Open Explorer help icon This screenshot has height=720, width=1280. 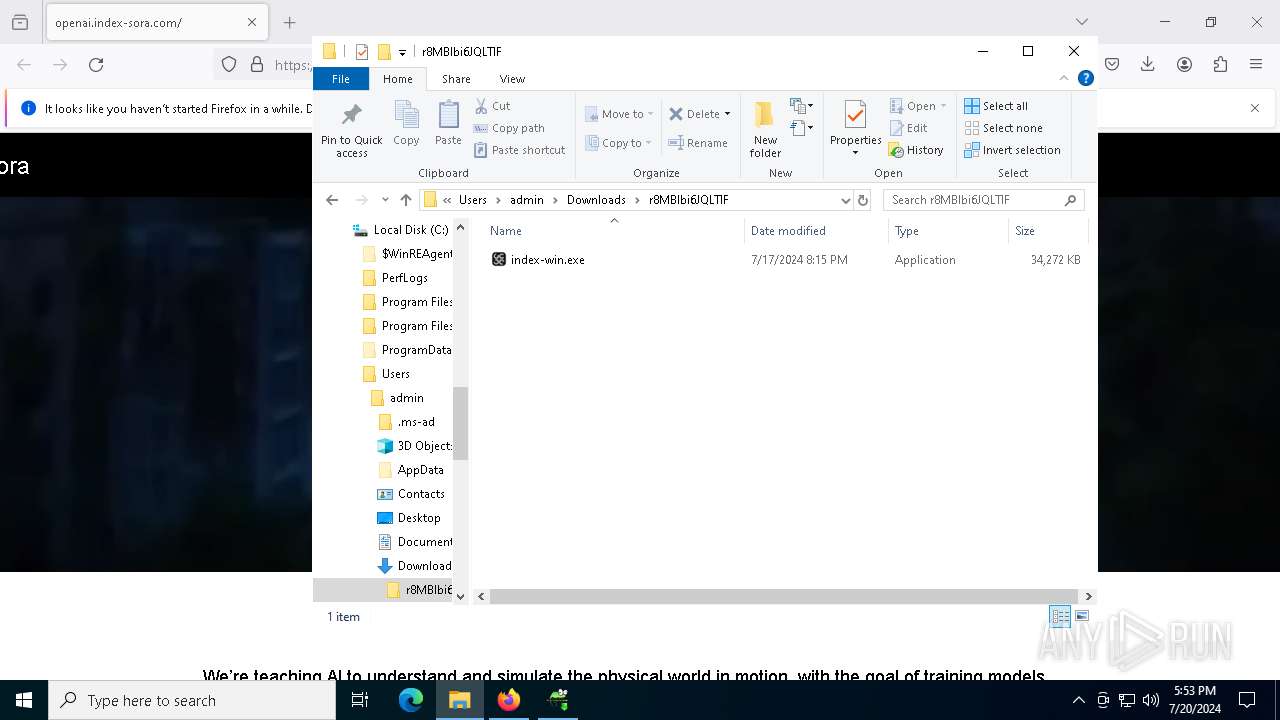click(x=1085, y=78)
